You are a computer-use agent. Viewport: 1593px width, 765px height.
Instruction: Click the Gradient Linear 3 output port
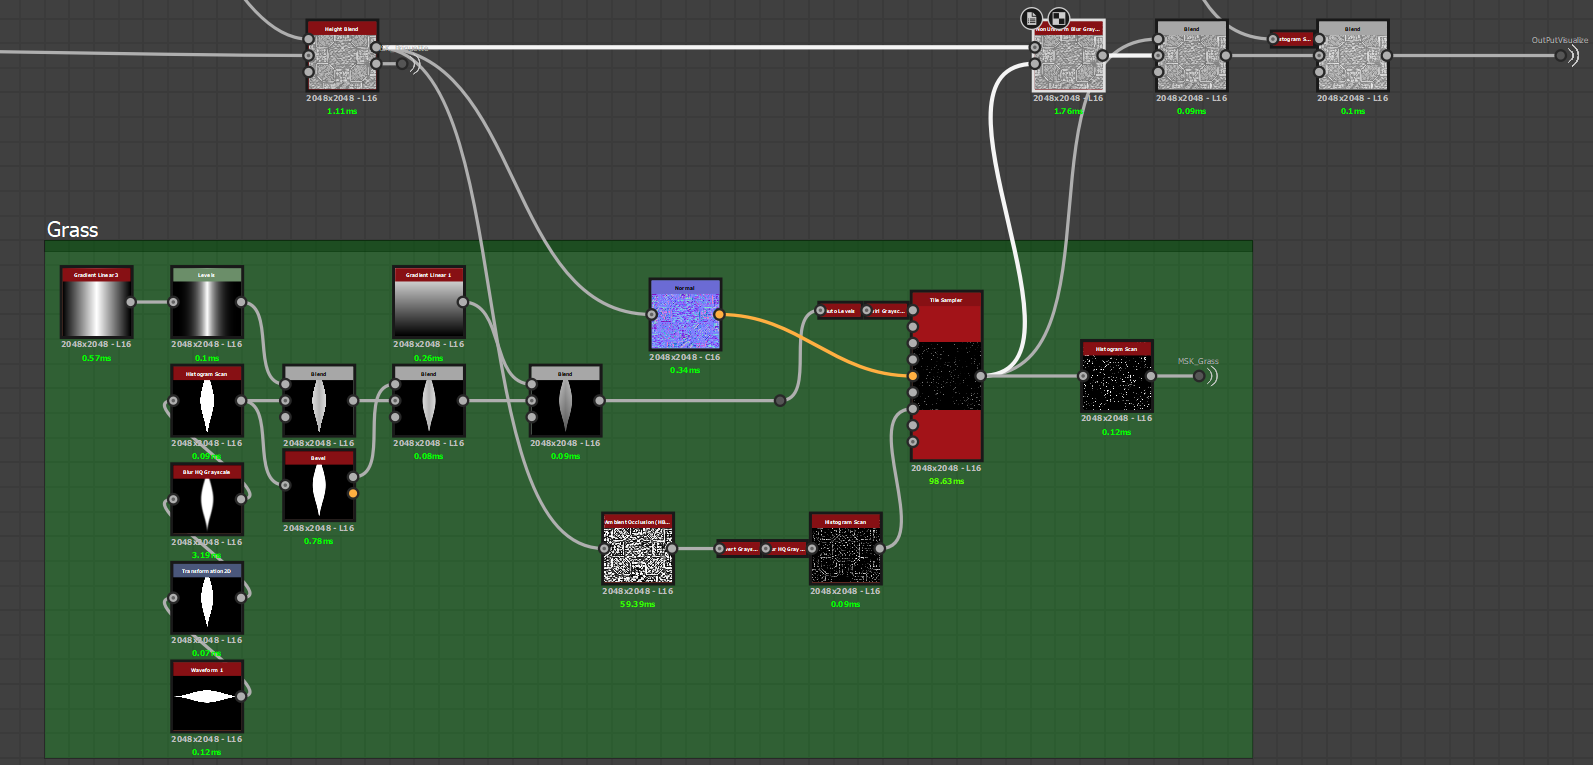coord(131,302)
